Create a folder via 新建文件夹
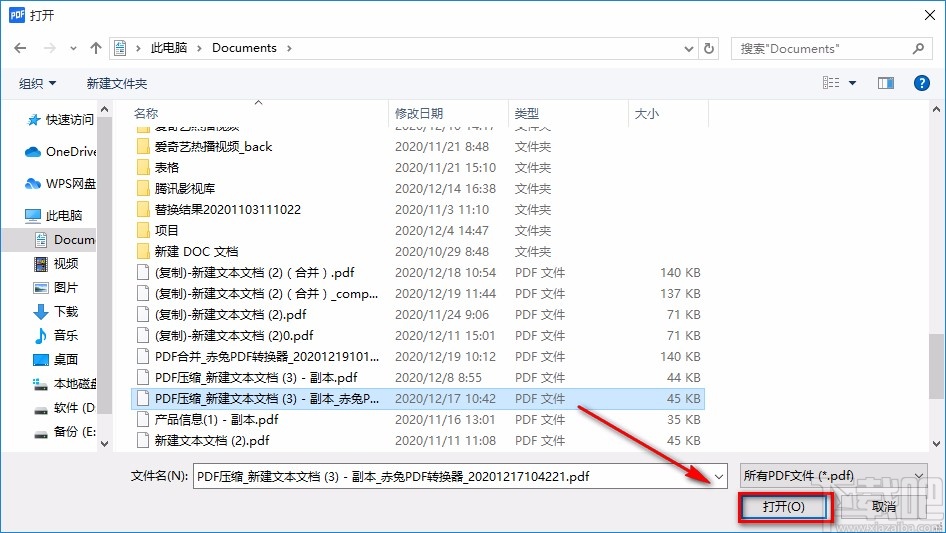 (x=117, y=83)
